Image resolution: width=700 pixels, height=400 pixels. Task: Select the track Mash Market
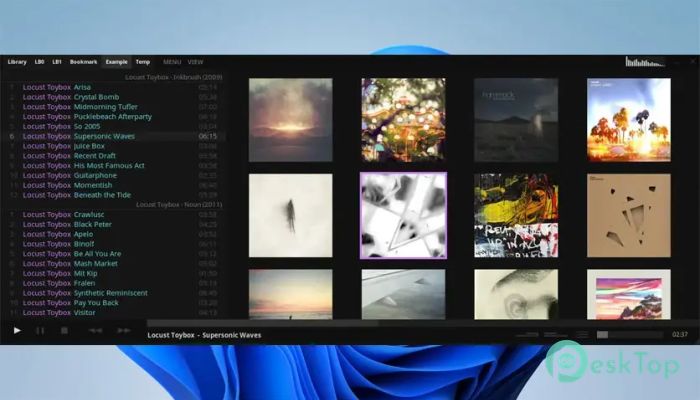[114, 264]
